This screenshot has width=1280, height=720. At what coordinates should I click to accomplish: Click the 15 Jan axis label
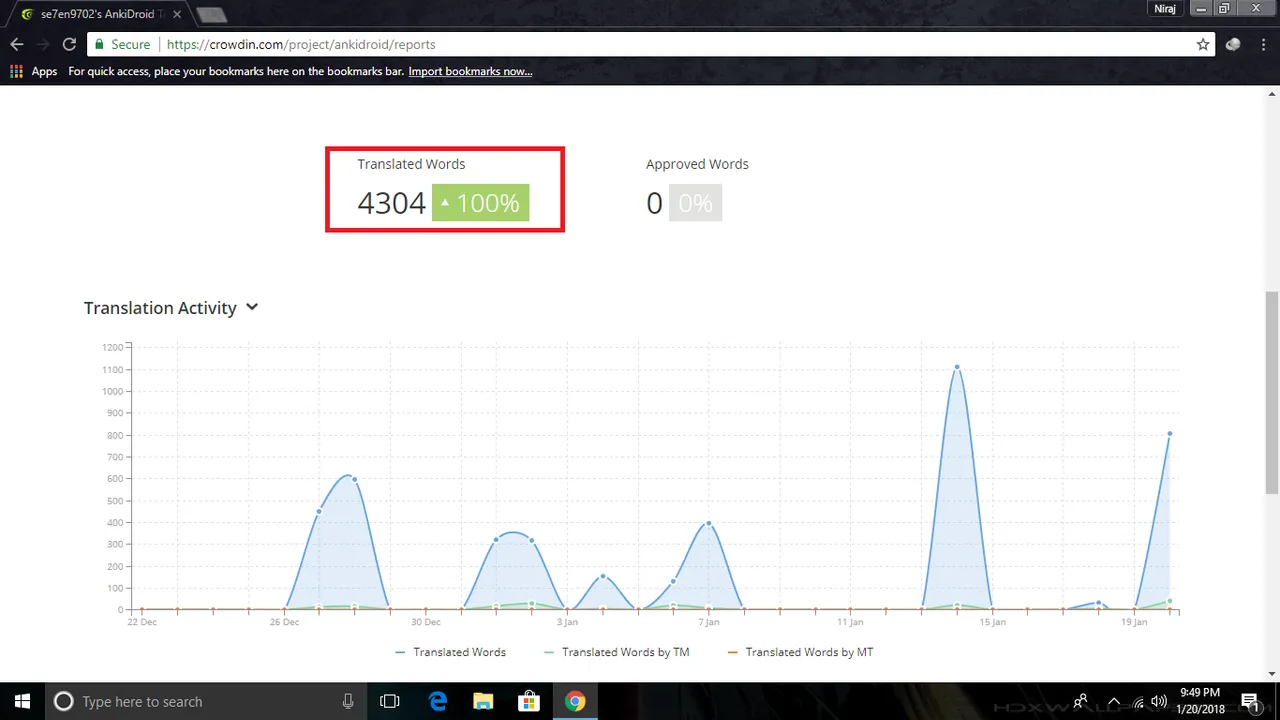(992, 622)
